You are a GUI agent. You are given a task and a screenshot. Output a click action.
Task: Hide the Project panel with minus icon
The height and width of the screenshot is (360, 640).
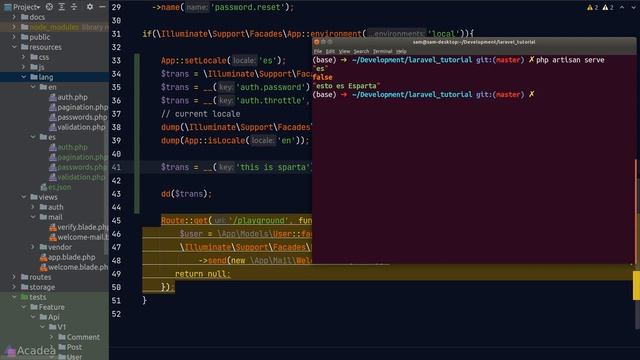click(102, 7)
